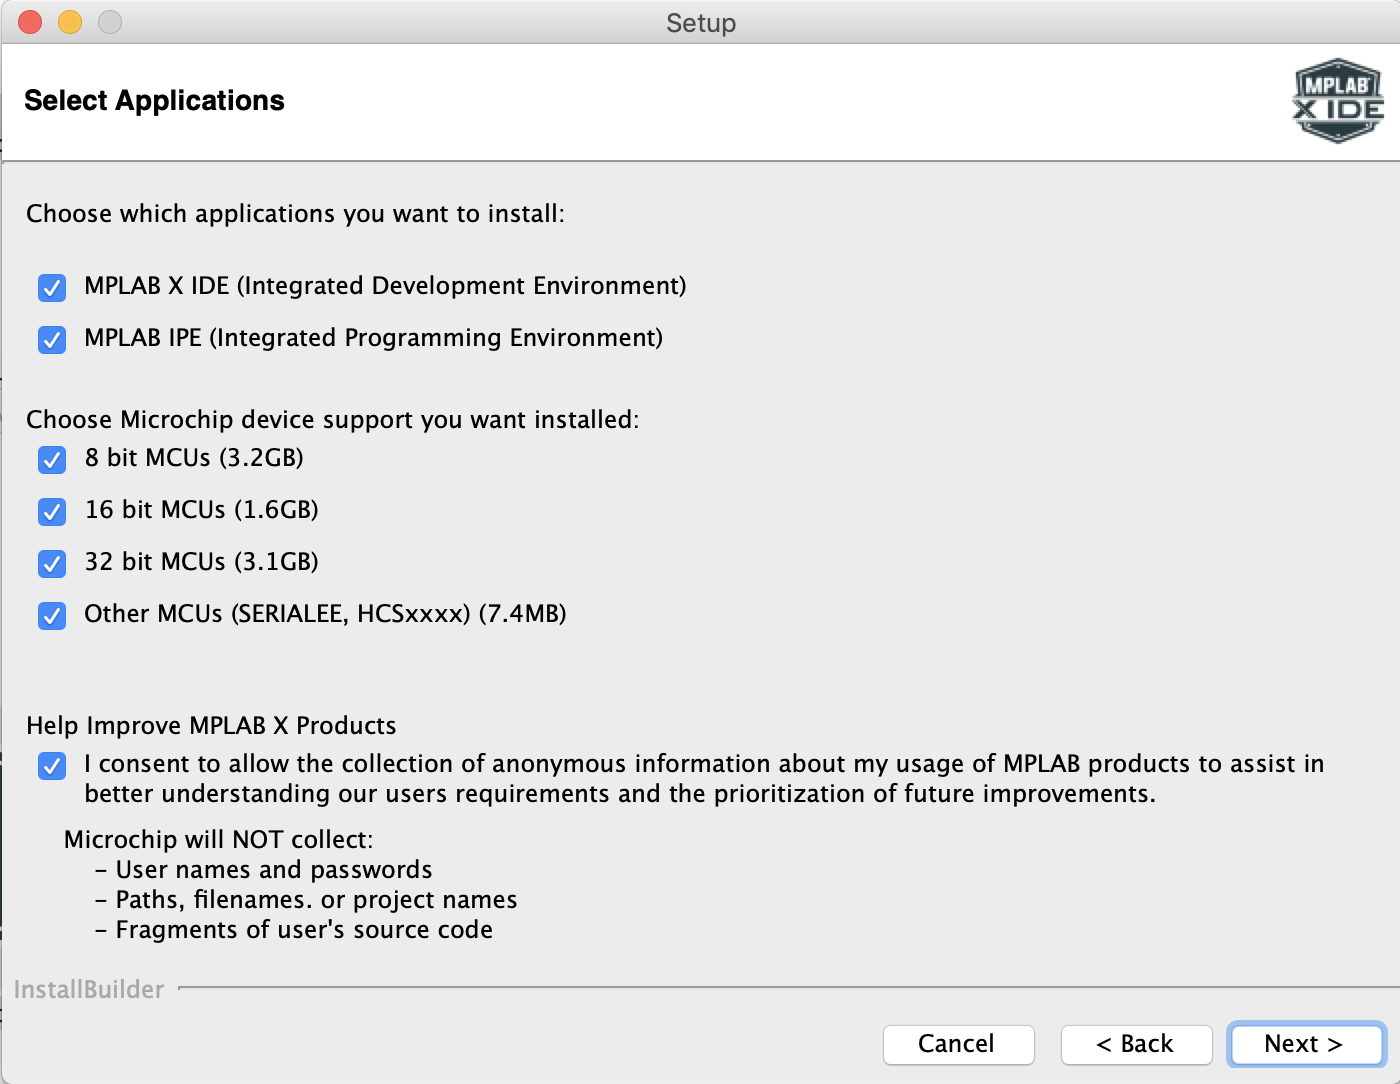
Task: Cancel the MPLAB setup
Action: [958, 1044]
